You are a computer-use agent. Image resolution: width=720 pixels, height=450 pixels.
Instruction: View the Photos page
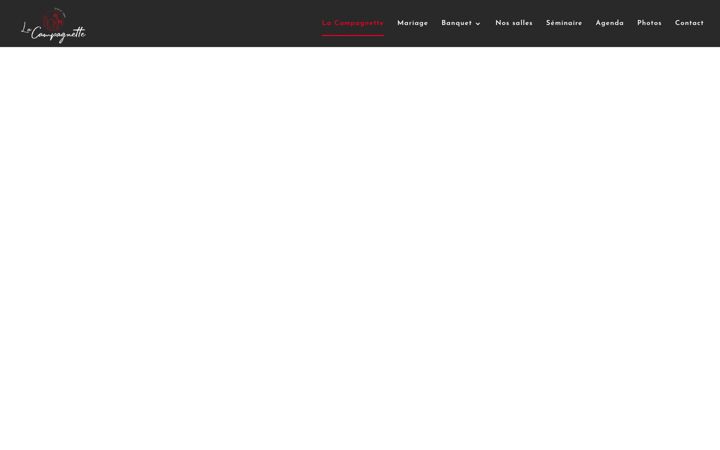click(649, 23)
